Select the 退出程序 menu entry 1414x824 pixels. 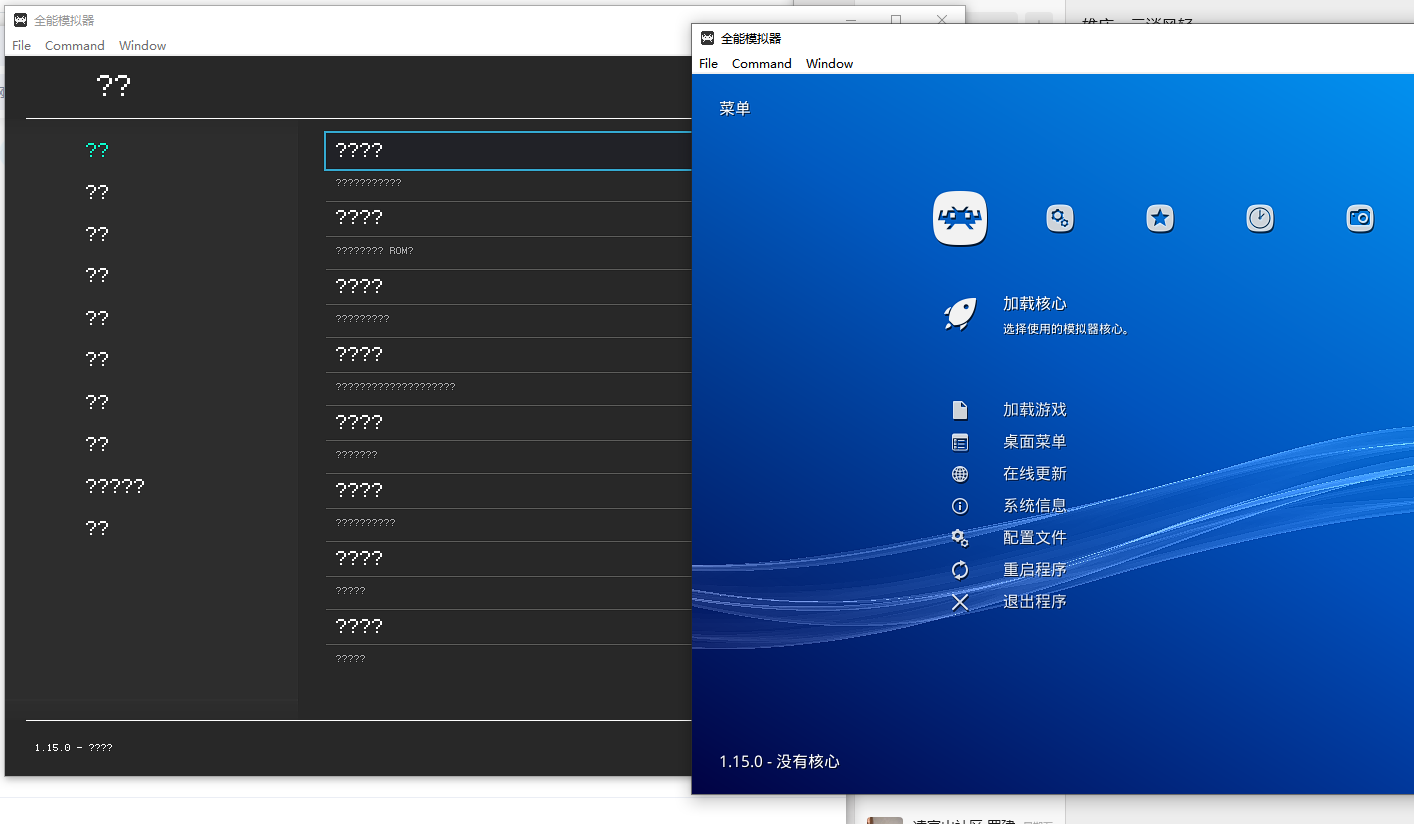coord(1034,601)
